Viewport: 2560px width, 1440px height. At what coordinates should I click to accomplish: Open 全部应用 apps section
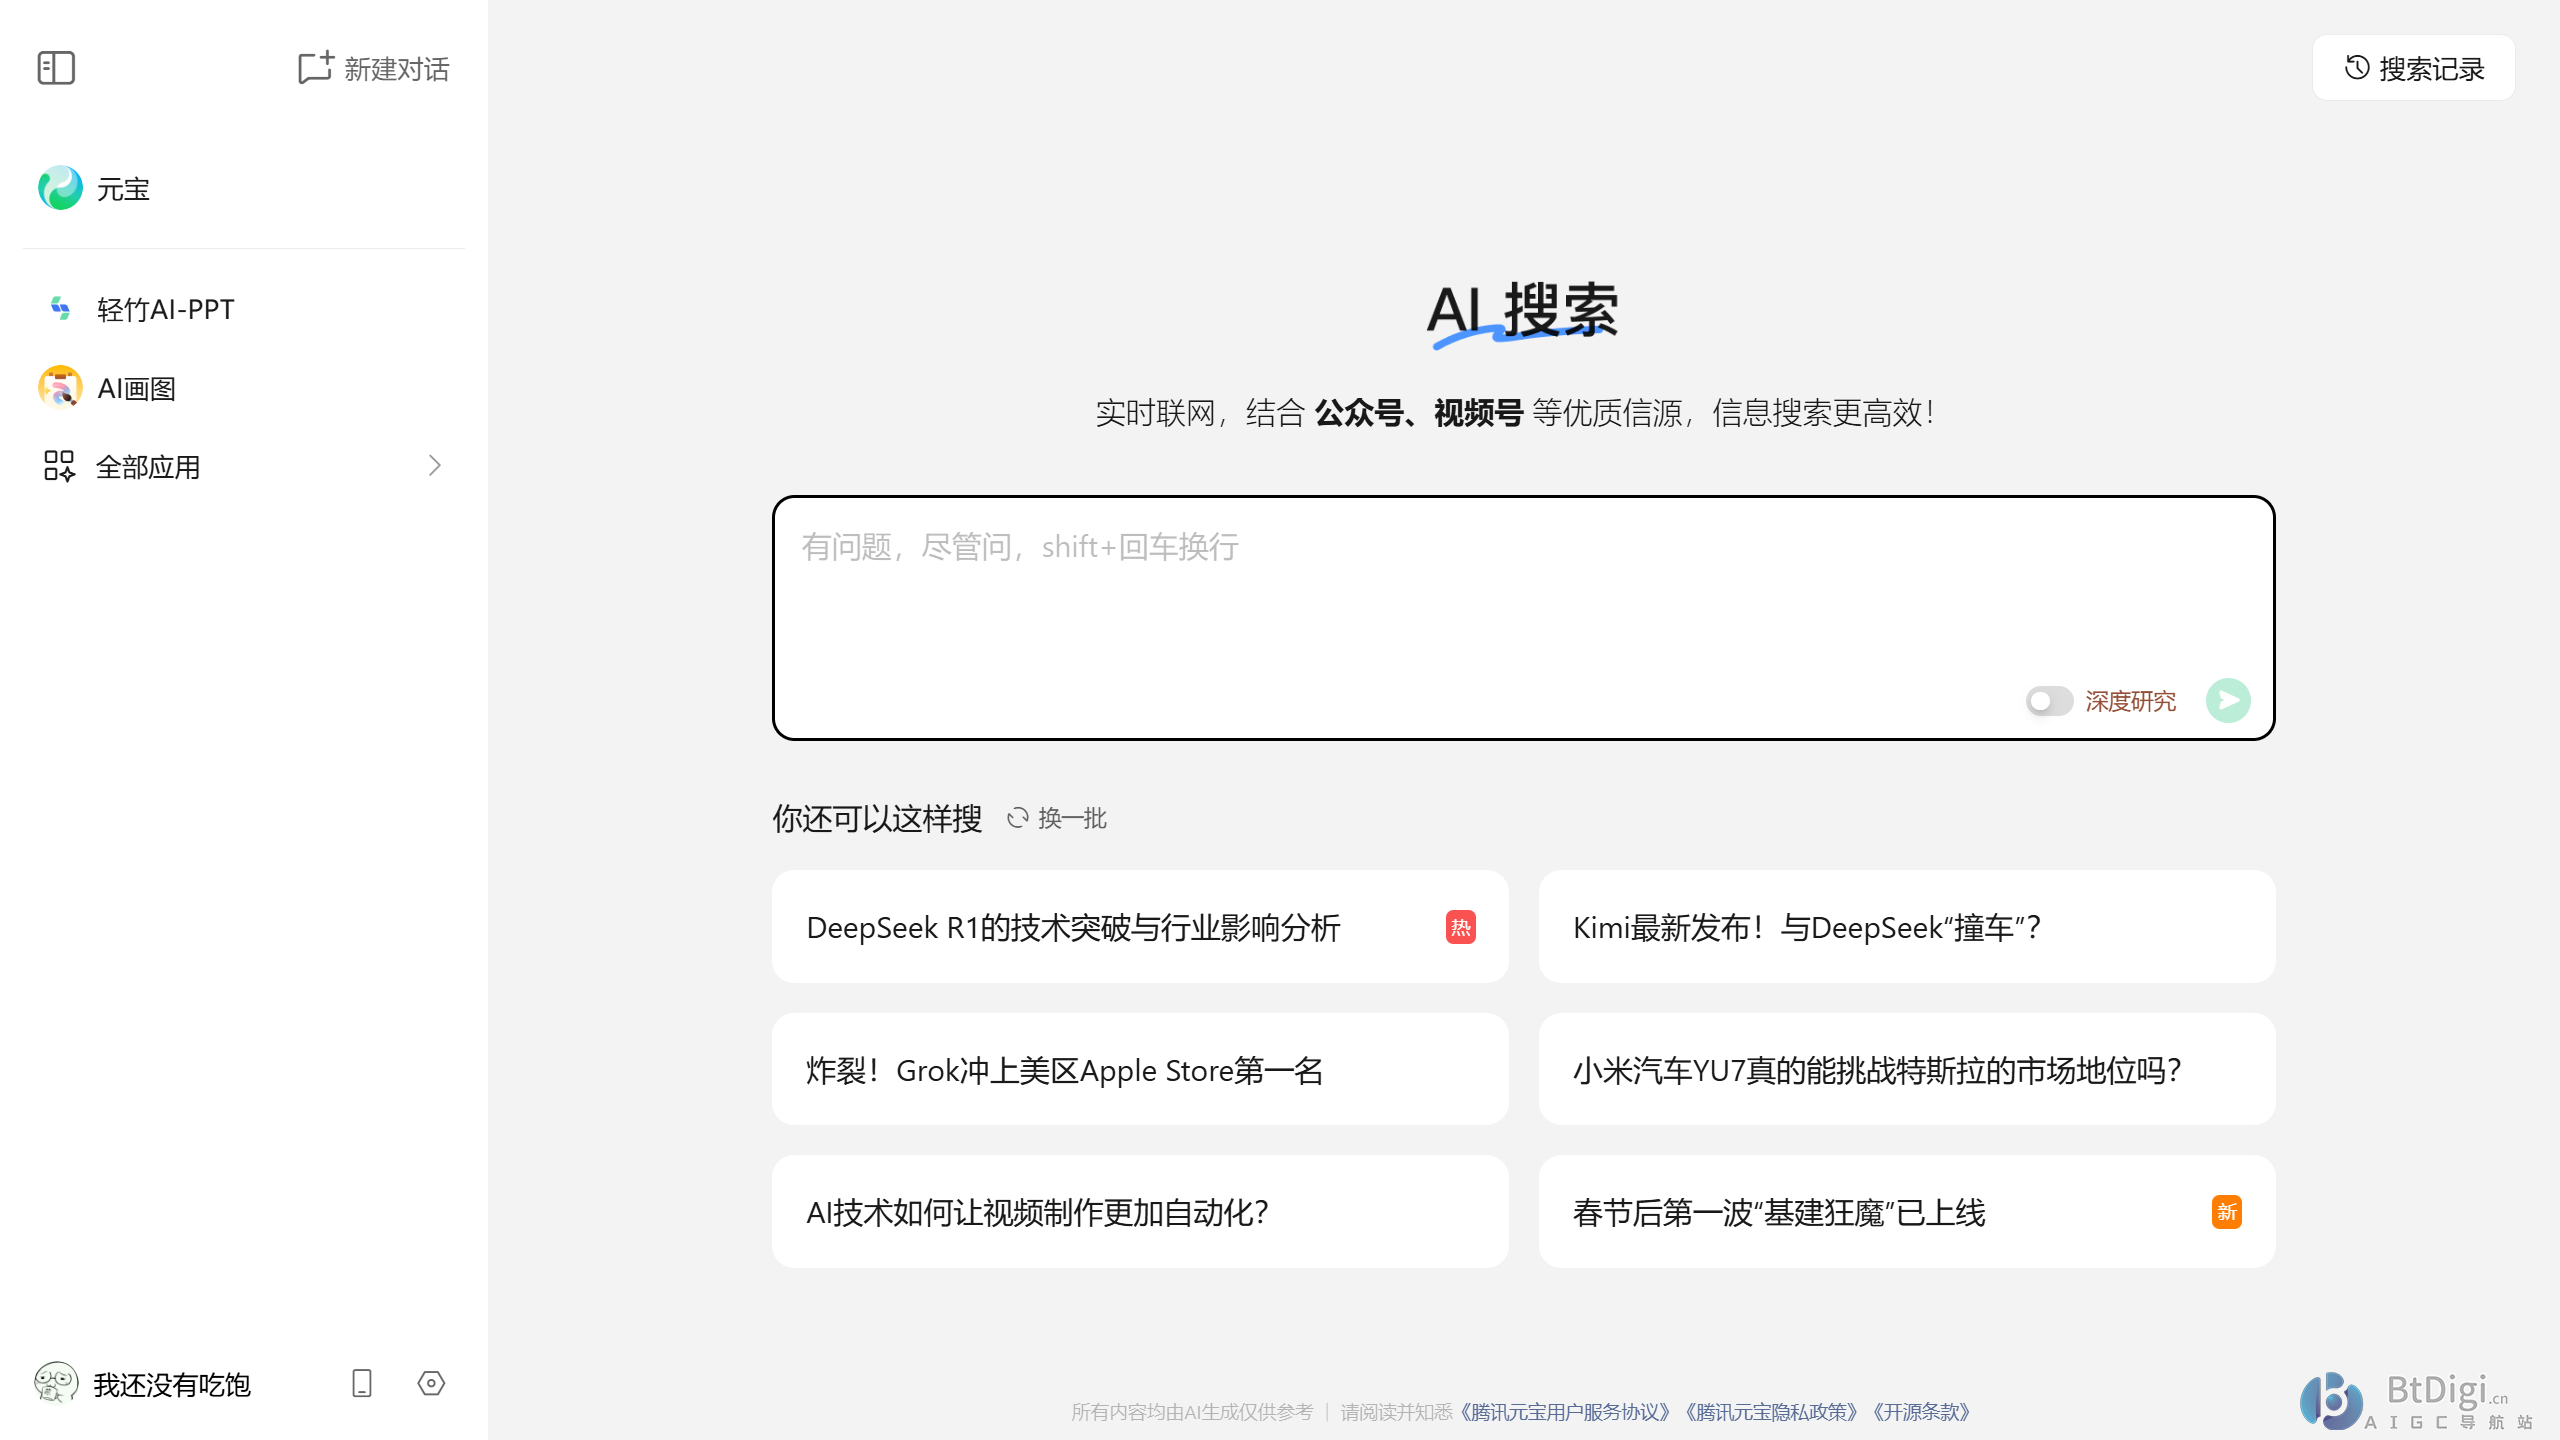coord(147,466)
